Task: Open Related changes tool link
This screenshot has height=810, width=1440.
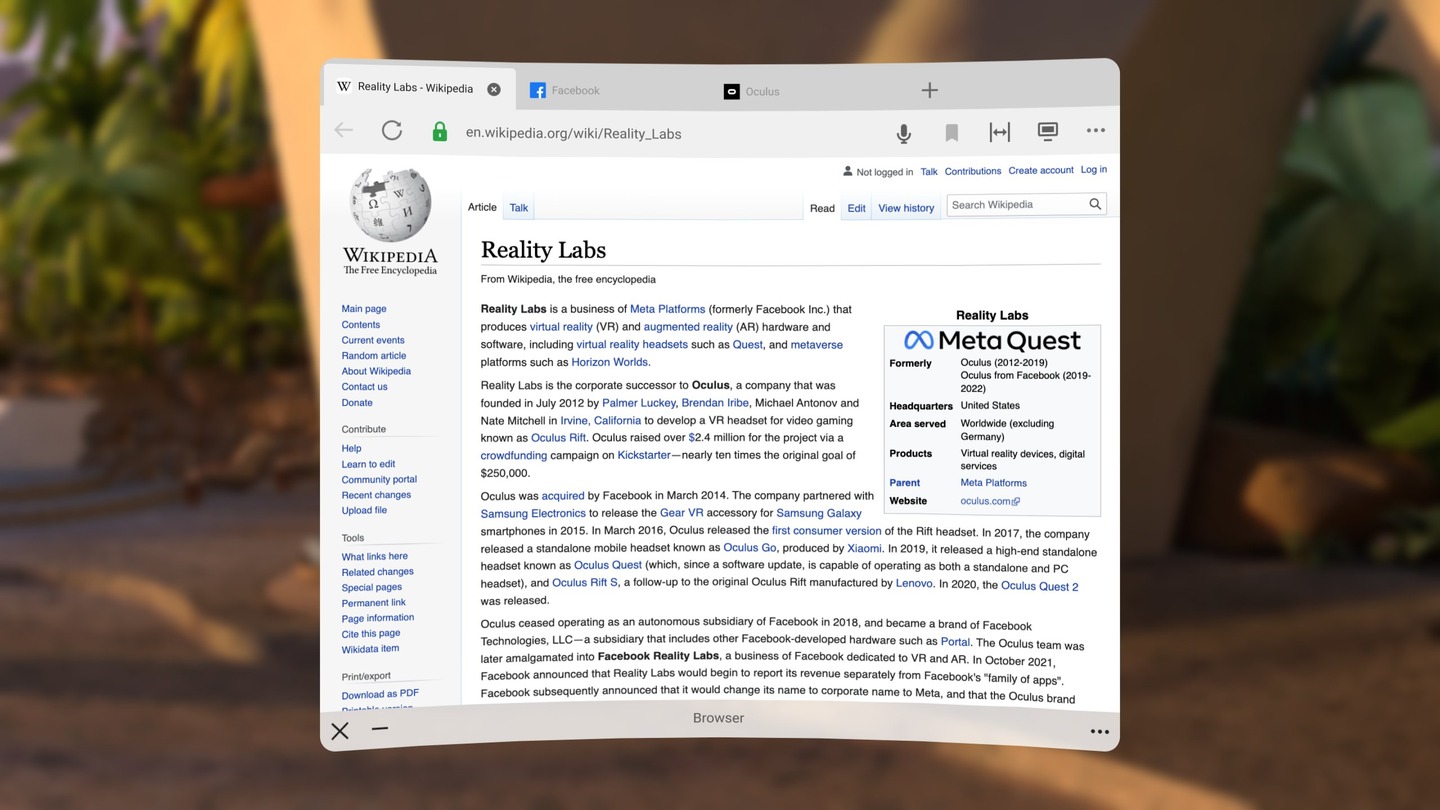Action: 377,572
